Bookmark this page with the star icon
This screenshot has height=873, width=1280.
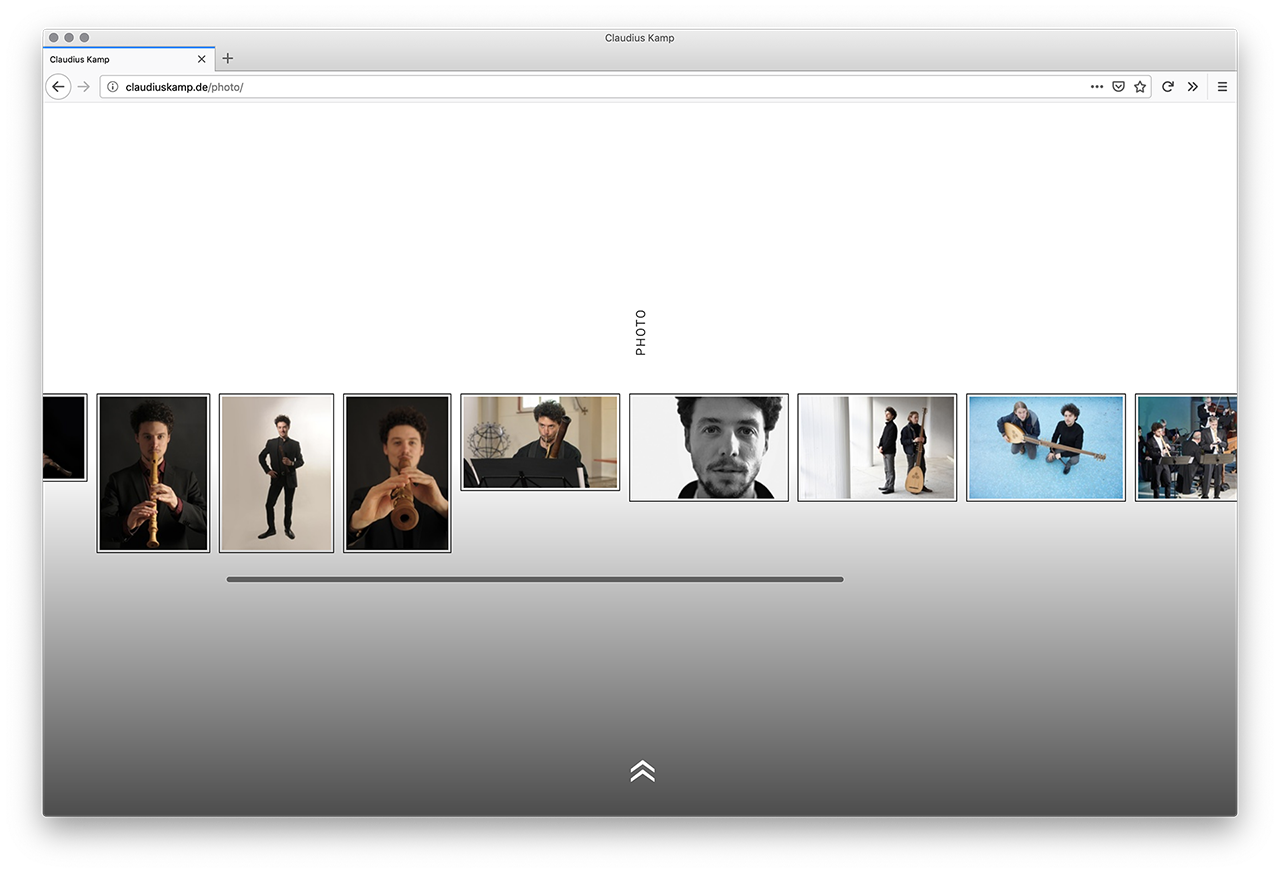[1140, 87]
